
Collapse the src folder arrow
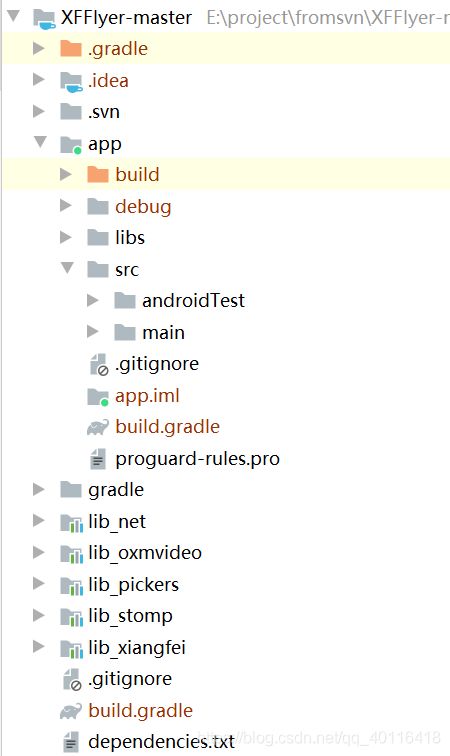(67, 268)
